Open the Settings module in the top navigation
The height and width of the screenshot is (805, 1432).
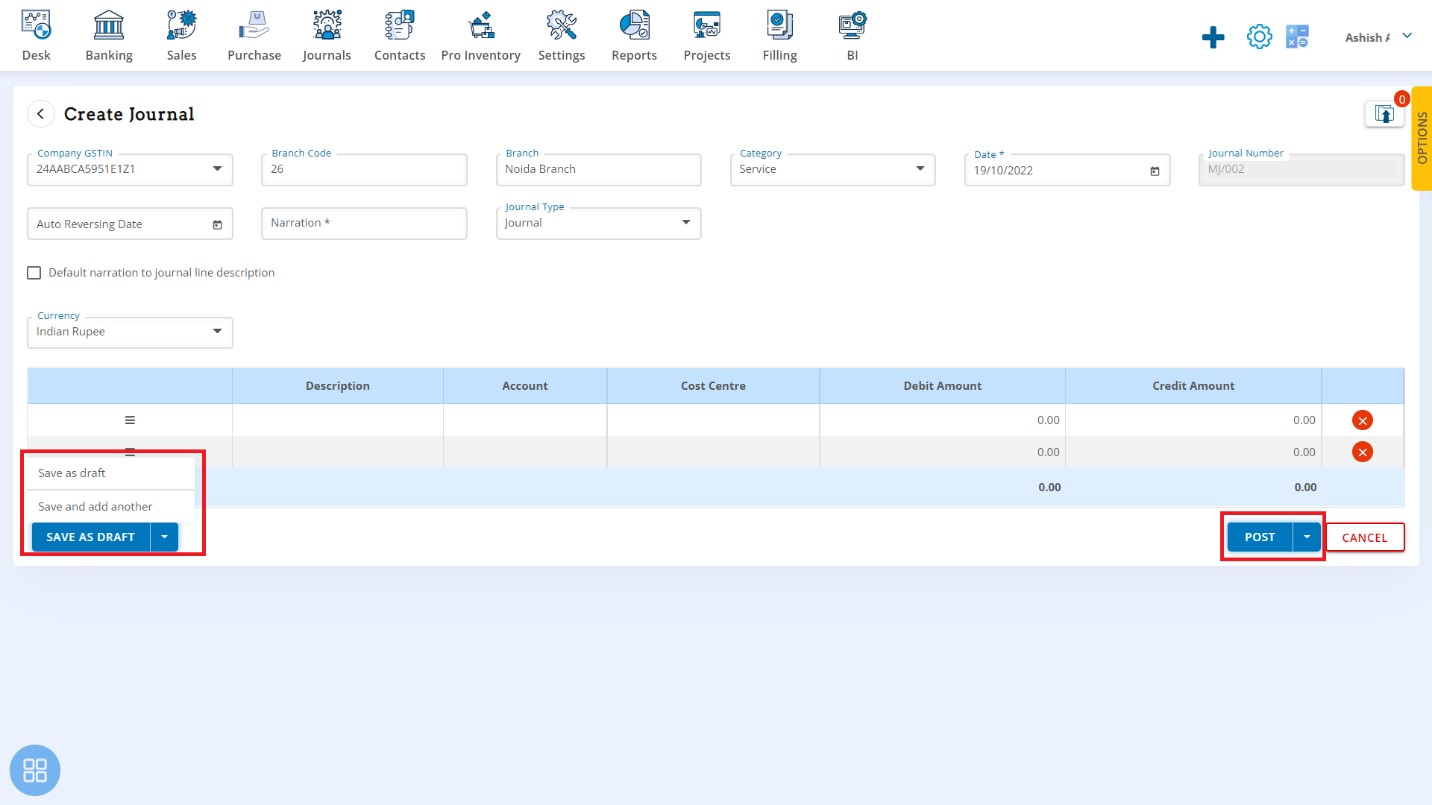coord(562,36)
